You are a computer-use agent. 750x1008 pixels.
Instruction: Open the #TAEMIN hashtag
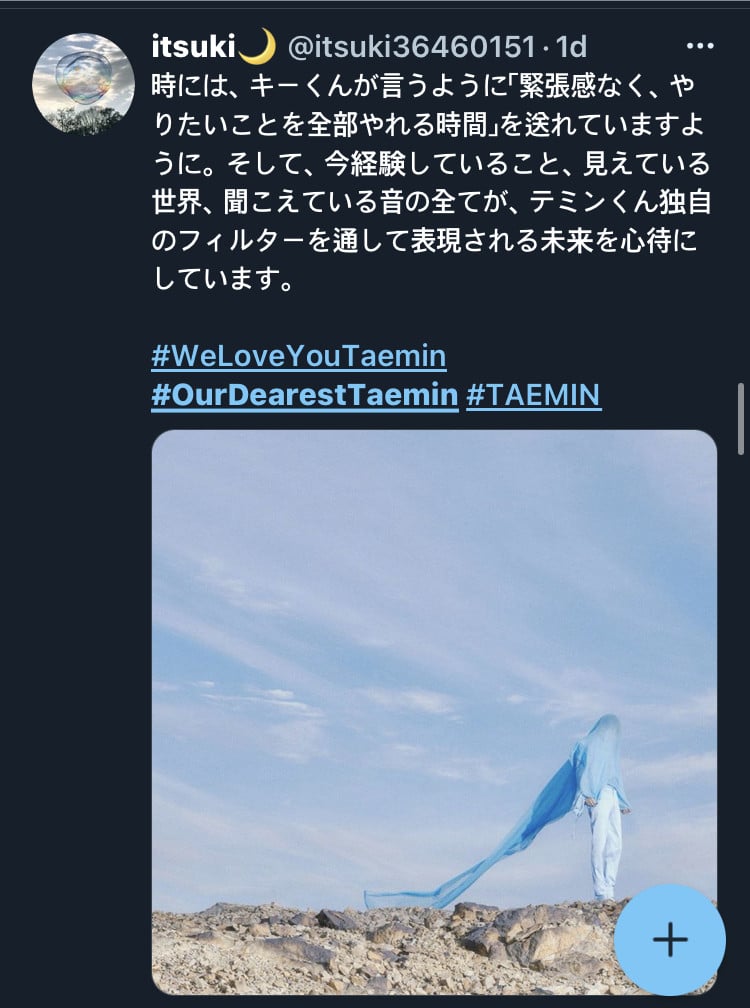coord(533,395)
